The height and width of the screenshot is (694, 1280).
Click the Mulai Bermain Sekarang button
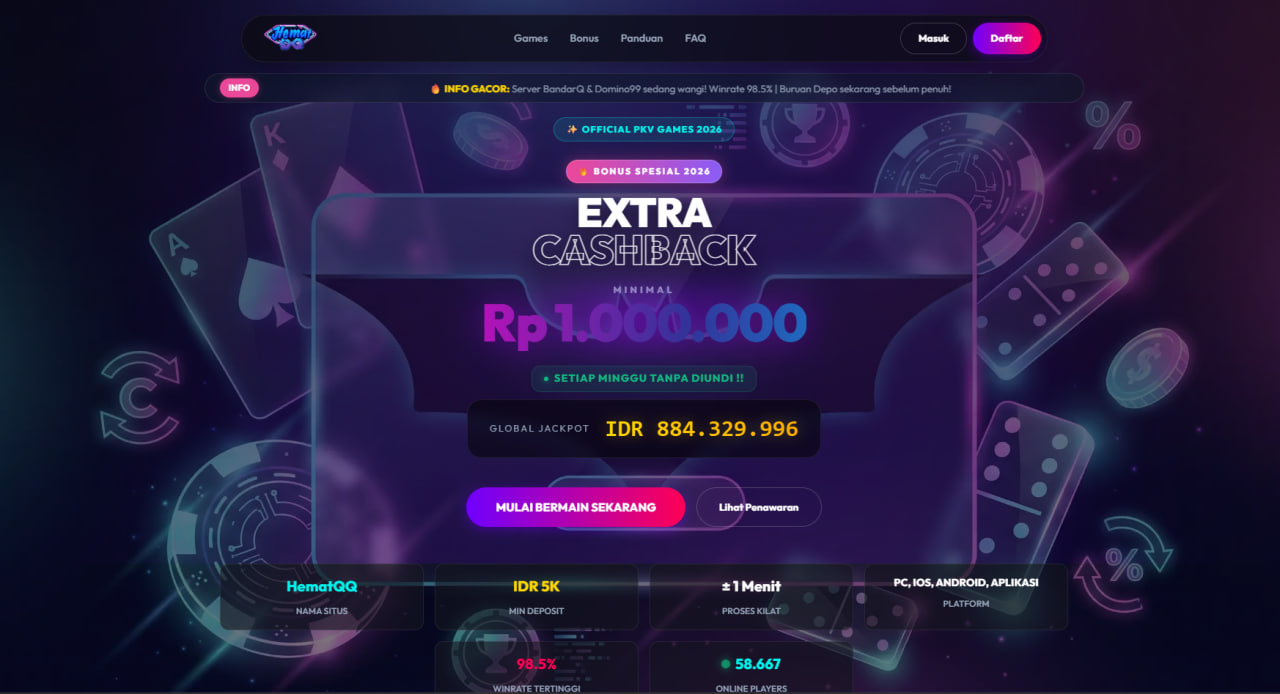pos(575,507)
